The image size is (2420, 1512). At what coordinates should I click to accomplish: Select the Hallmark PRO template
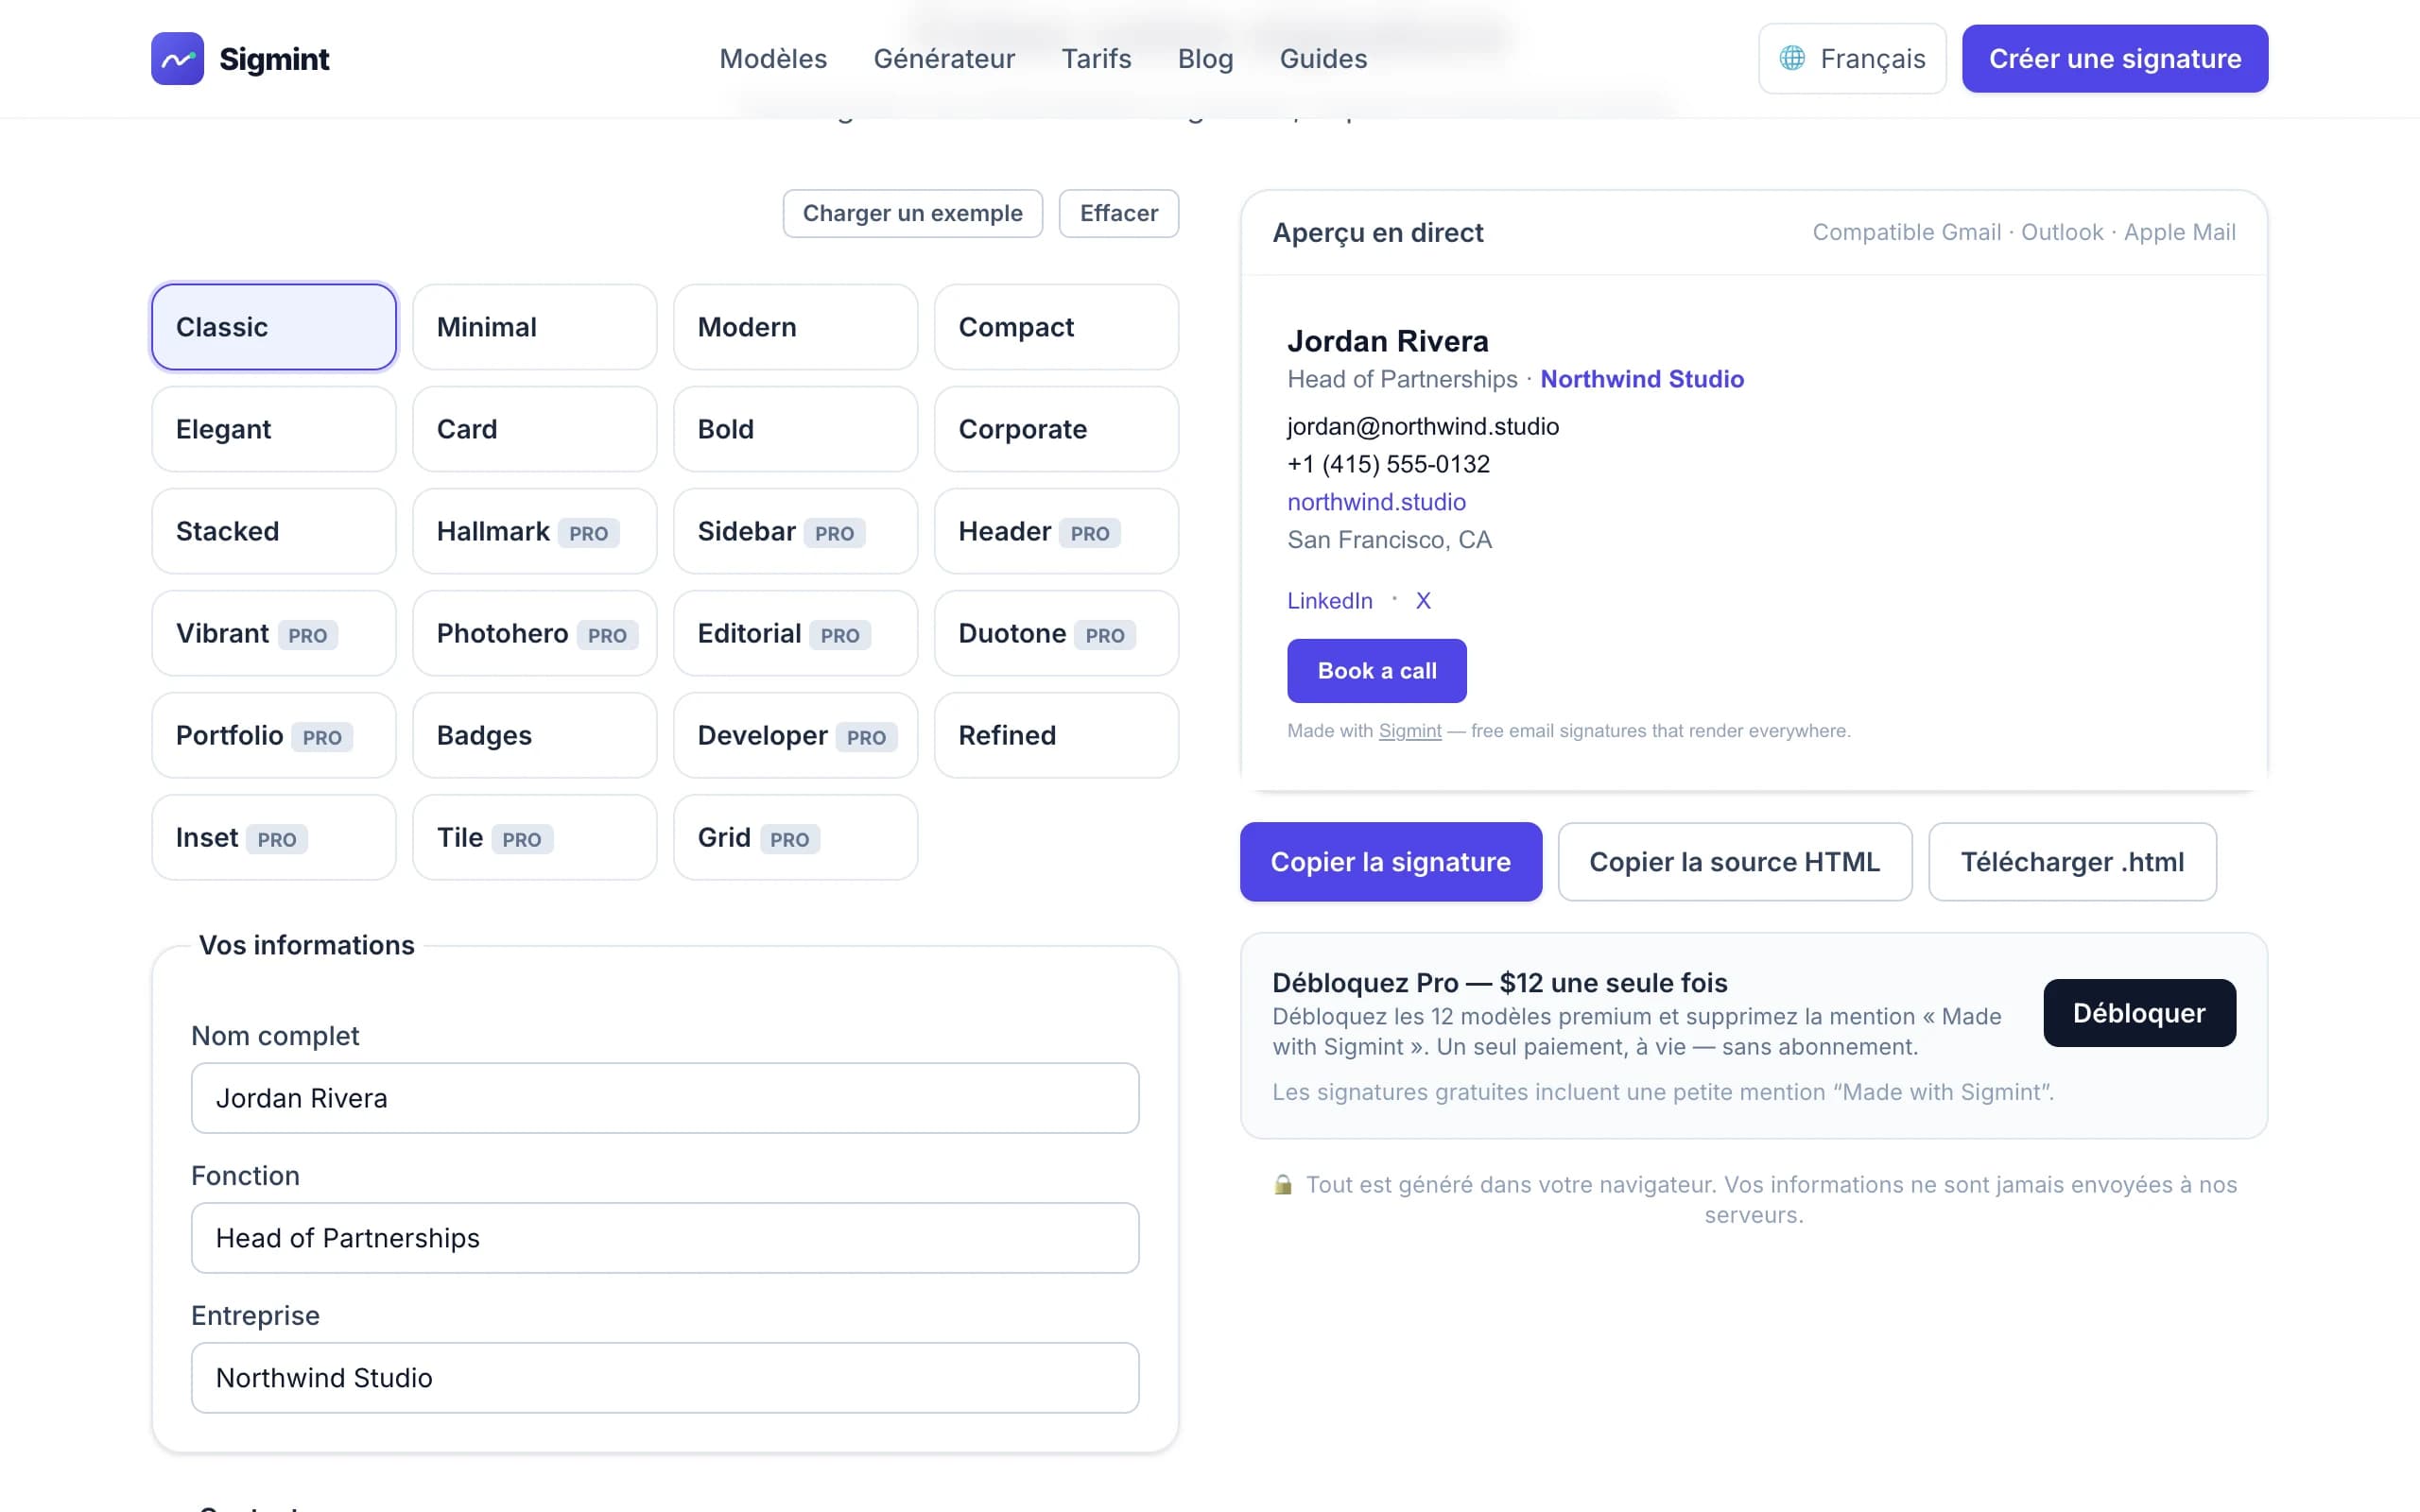534,531
